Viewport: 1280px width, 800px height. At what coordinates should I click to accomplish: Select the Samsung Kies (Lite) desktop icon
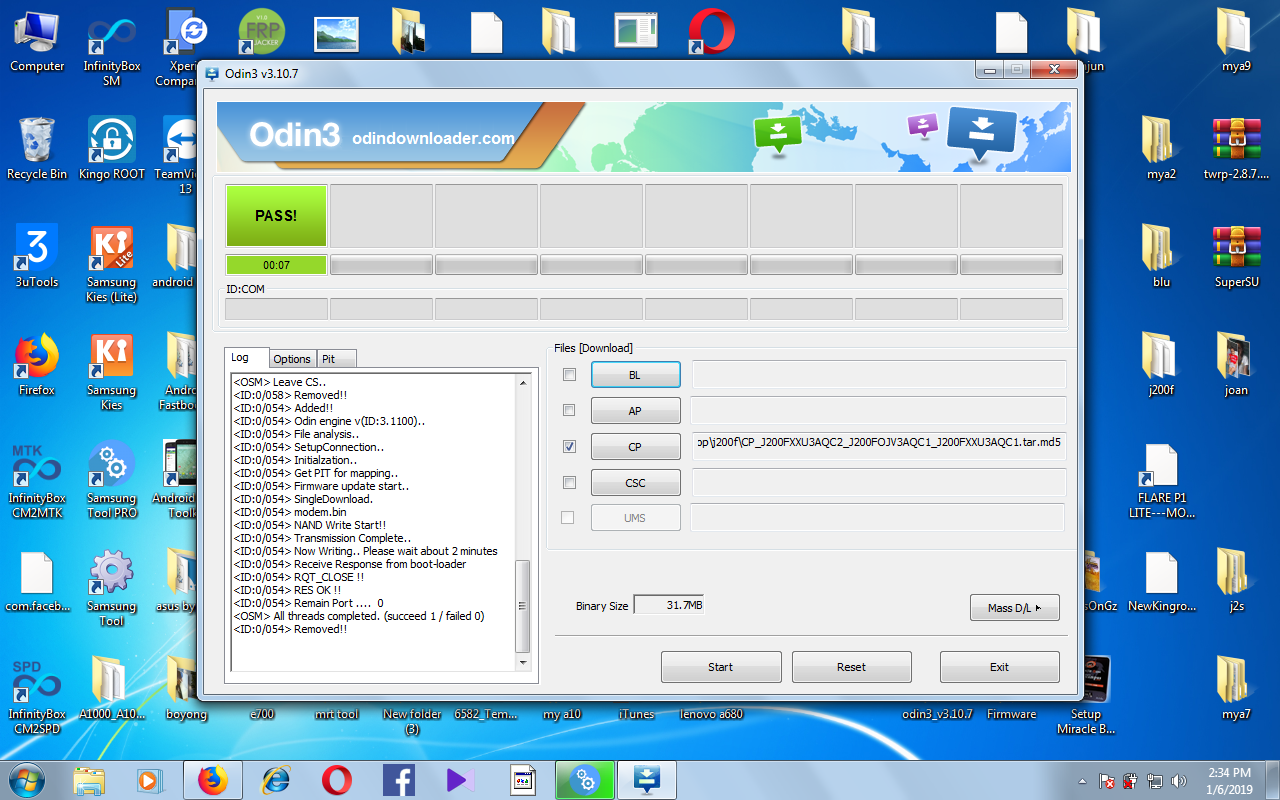112,262
